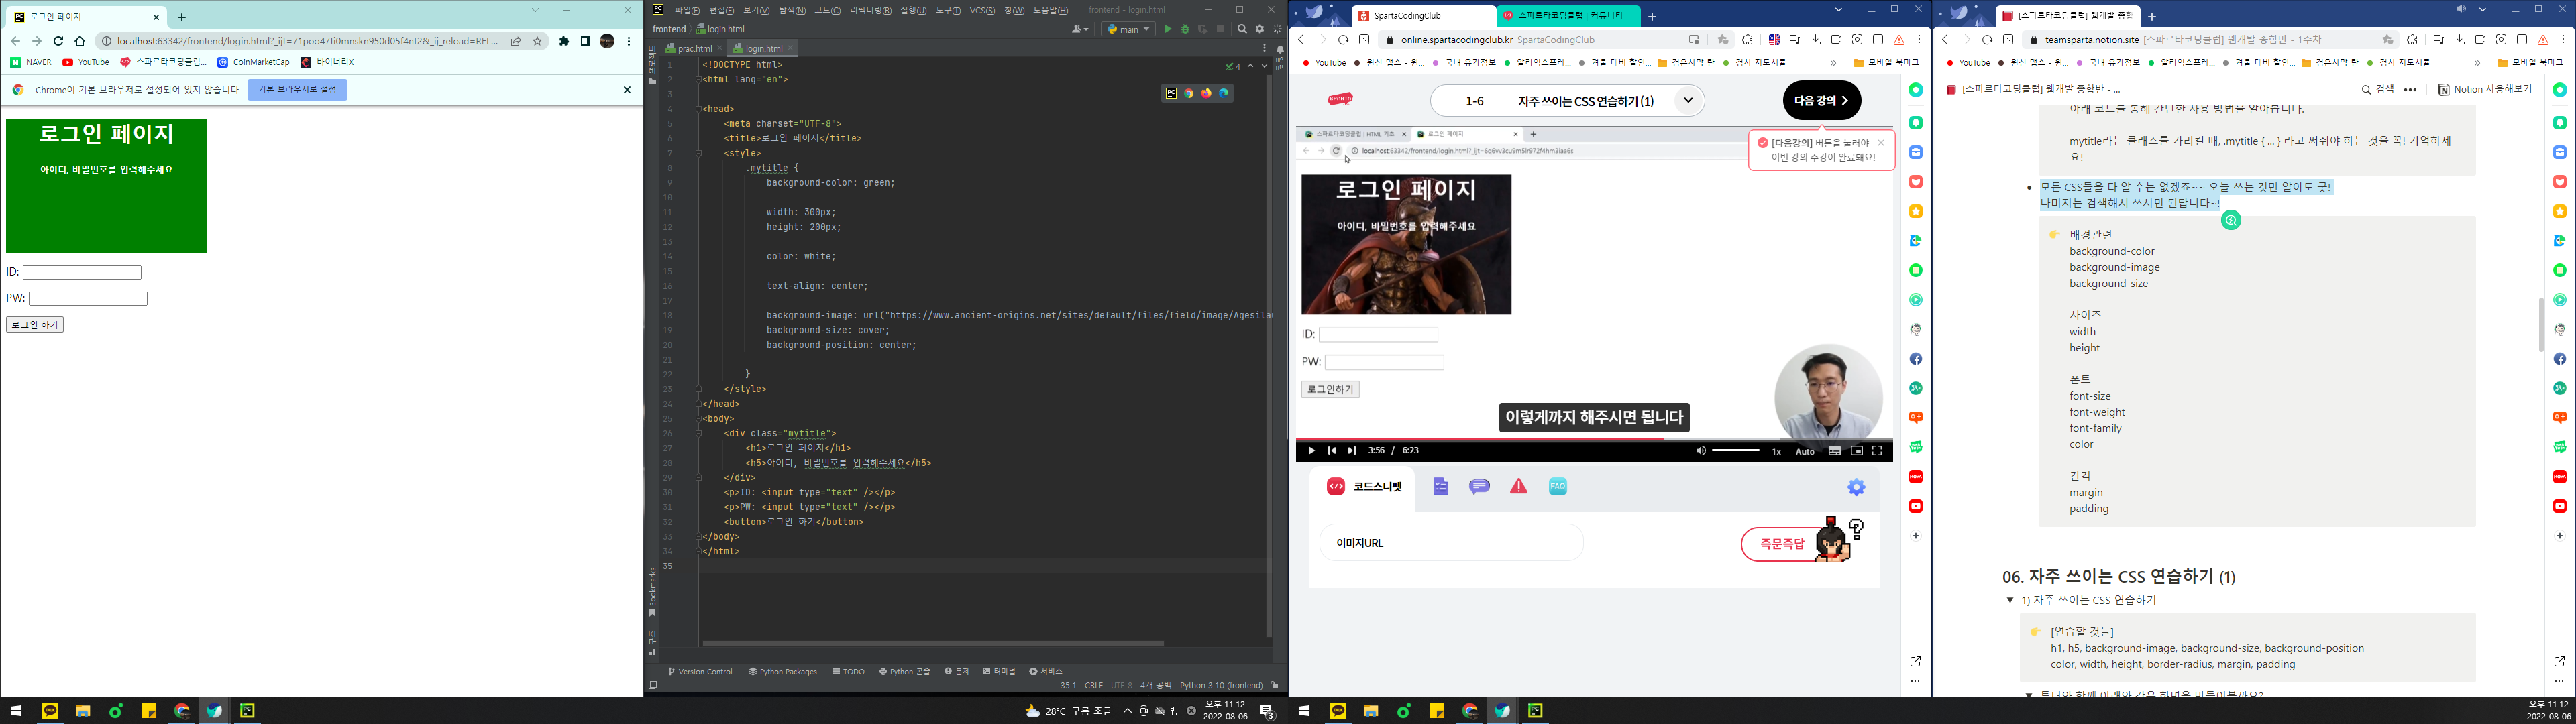2576x724 pixels.
Task: Open the 리팩터링(R) menu in PyCharm
Action: coord(870,10)
